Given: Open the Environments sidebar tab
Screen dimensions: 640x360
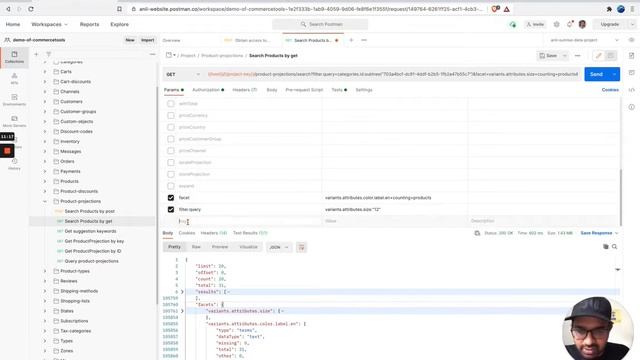Looking at the screenshot, I should click(x=14, y=100).
